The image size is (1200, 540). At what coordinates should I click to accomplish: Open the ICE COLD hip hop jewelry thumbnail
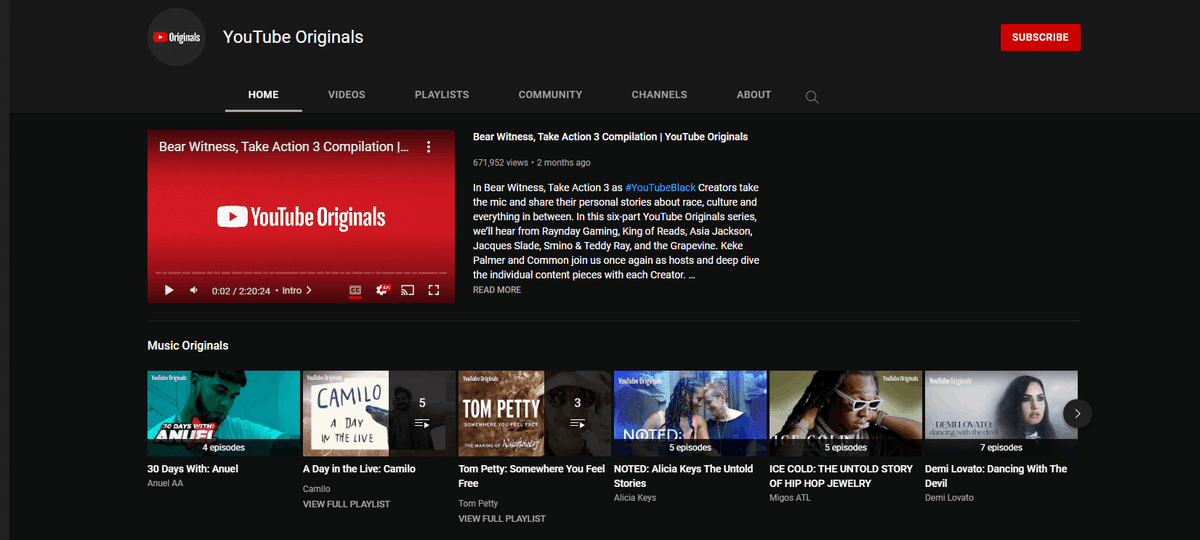[x=846, y=413]
